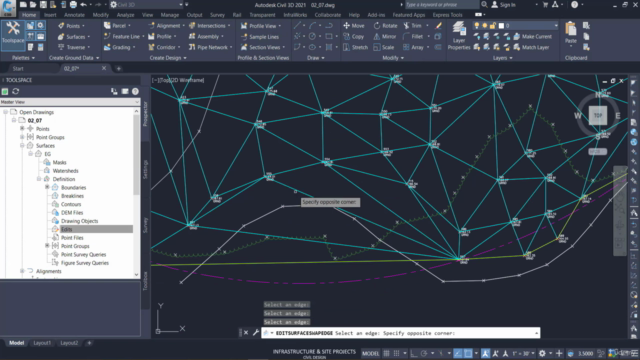Open the Surfaces dropdown in ribbon
The width and height of the screenshot is (640, 360).
click(x=74, y=37)
